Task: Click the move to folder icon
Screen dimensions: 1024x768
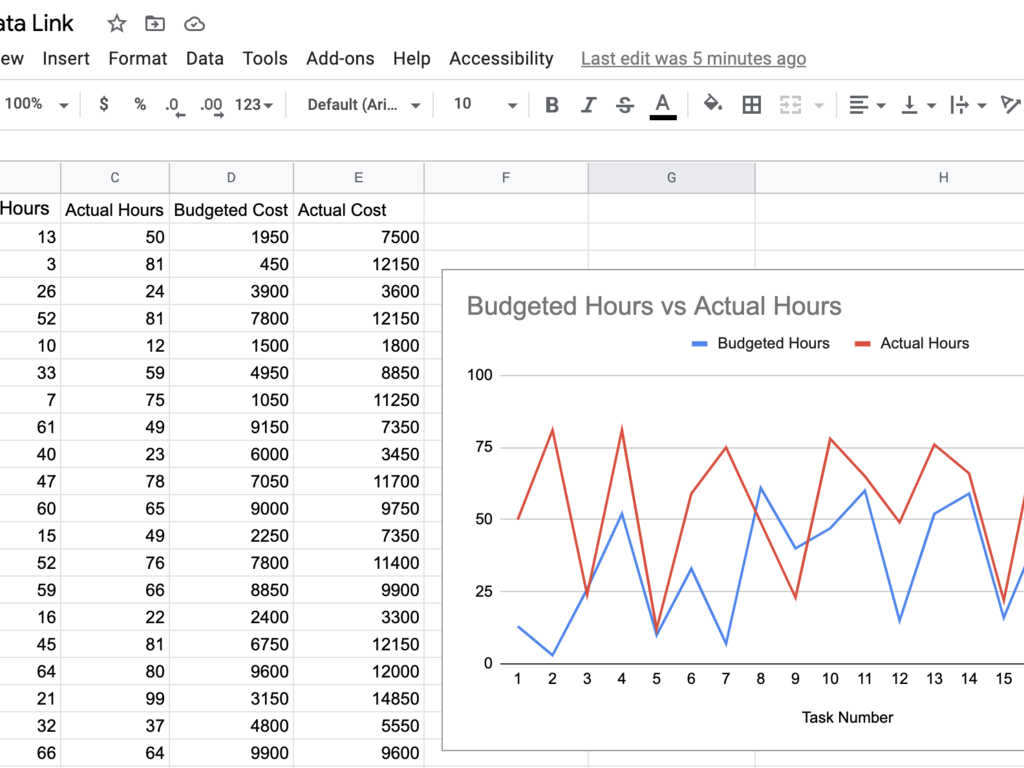Action: (x=155, y=23)
